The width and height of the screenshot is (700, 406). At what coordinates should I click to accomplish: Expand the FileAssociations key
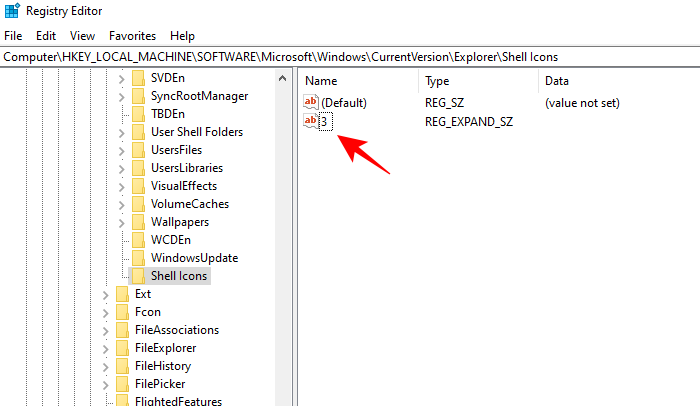tap(106, 330)
